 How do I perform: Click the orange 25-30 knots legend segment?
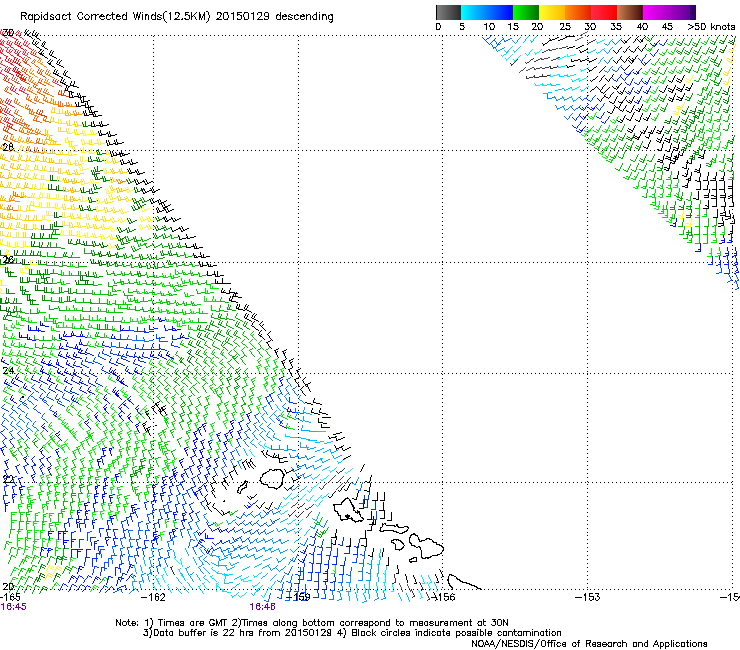578,12
